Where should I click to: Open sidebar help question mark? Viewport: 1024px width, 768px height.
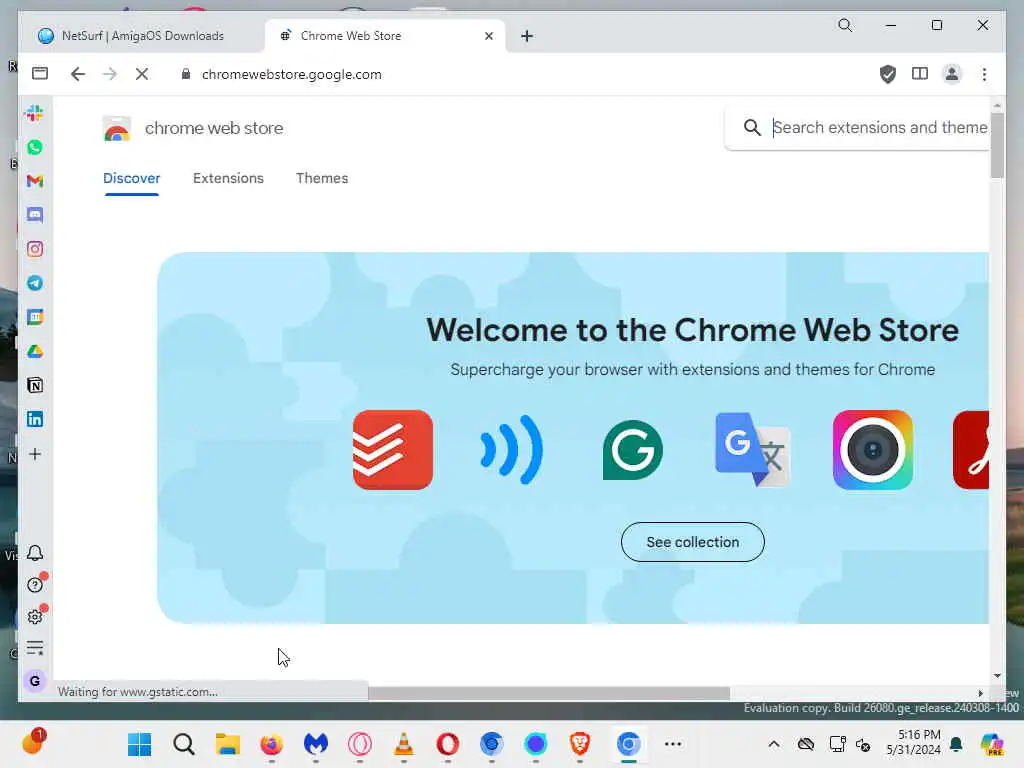click(x=35, y=584)
